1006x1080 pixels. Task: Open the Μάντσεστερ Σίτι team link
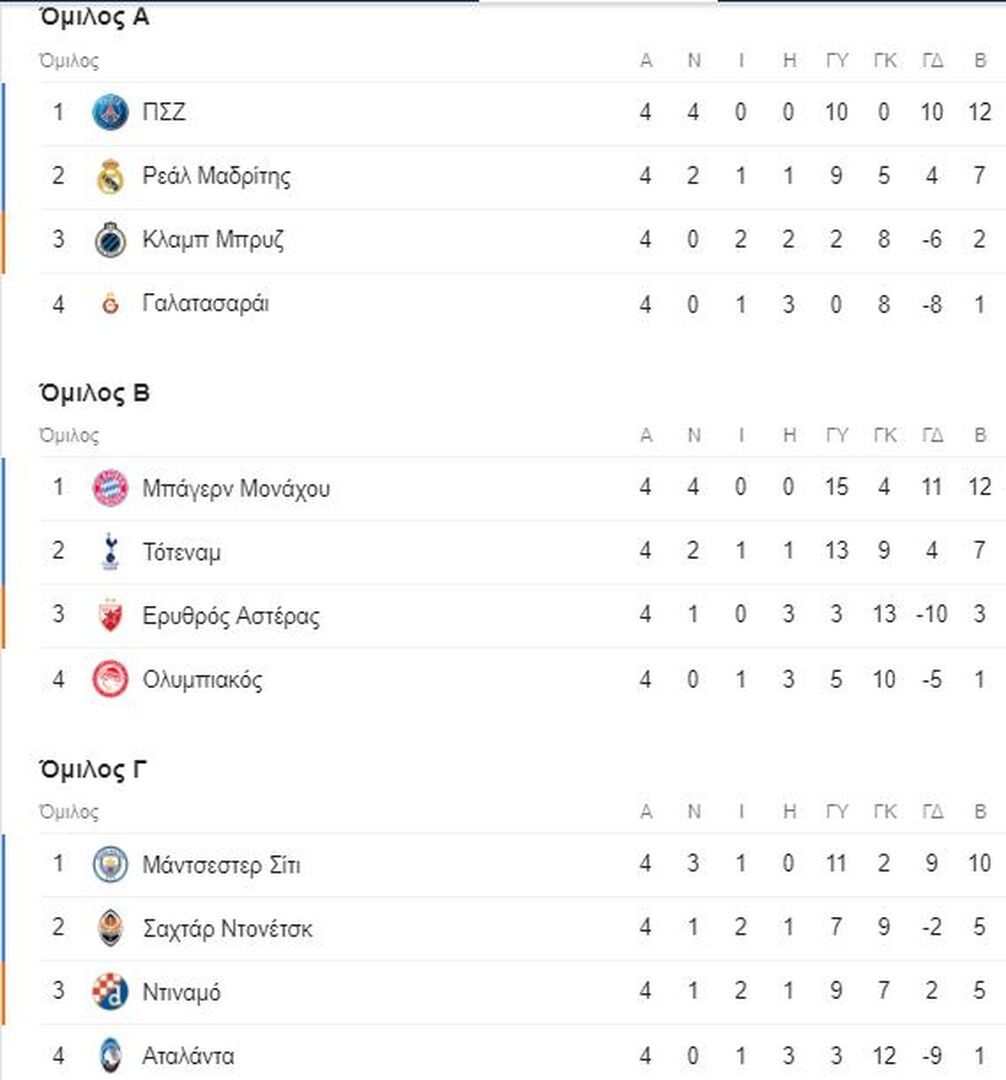click(x=222, y=864)
